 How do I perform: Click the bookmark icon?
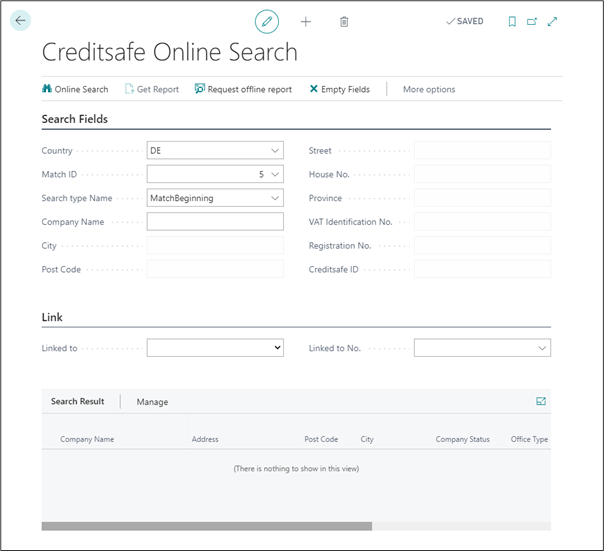pos(512,21)
